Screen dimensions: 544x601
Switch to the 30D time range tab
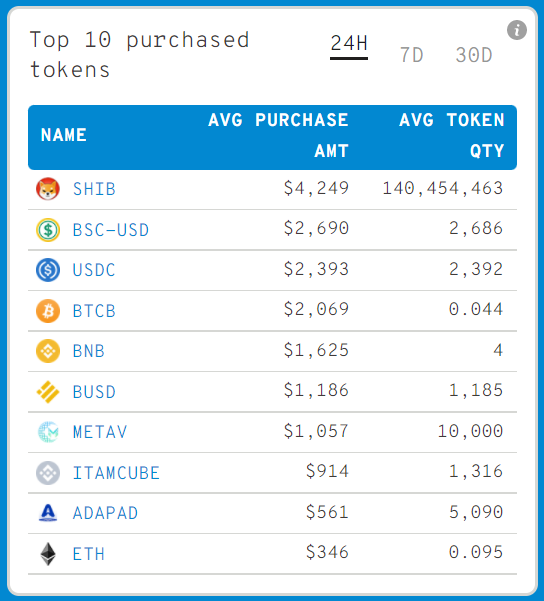point(474,55)
